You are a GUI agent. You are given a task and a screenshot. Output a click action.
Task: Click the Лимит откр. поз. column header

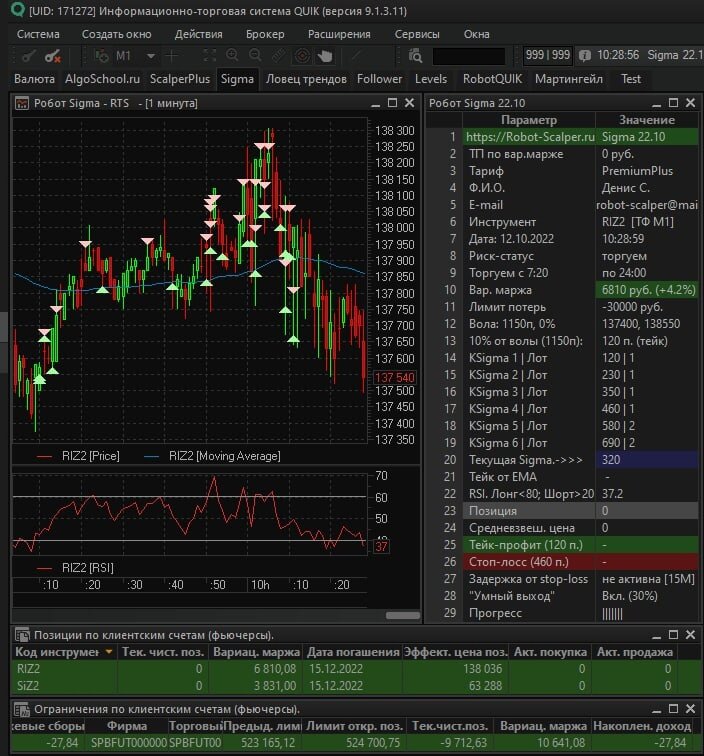354,726
